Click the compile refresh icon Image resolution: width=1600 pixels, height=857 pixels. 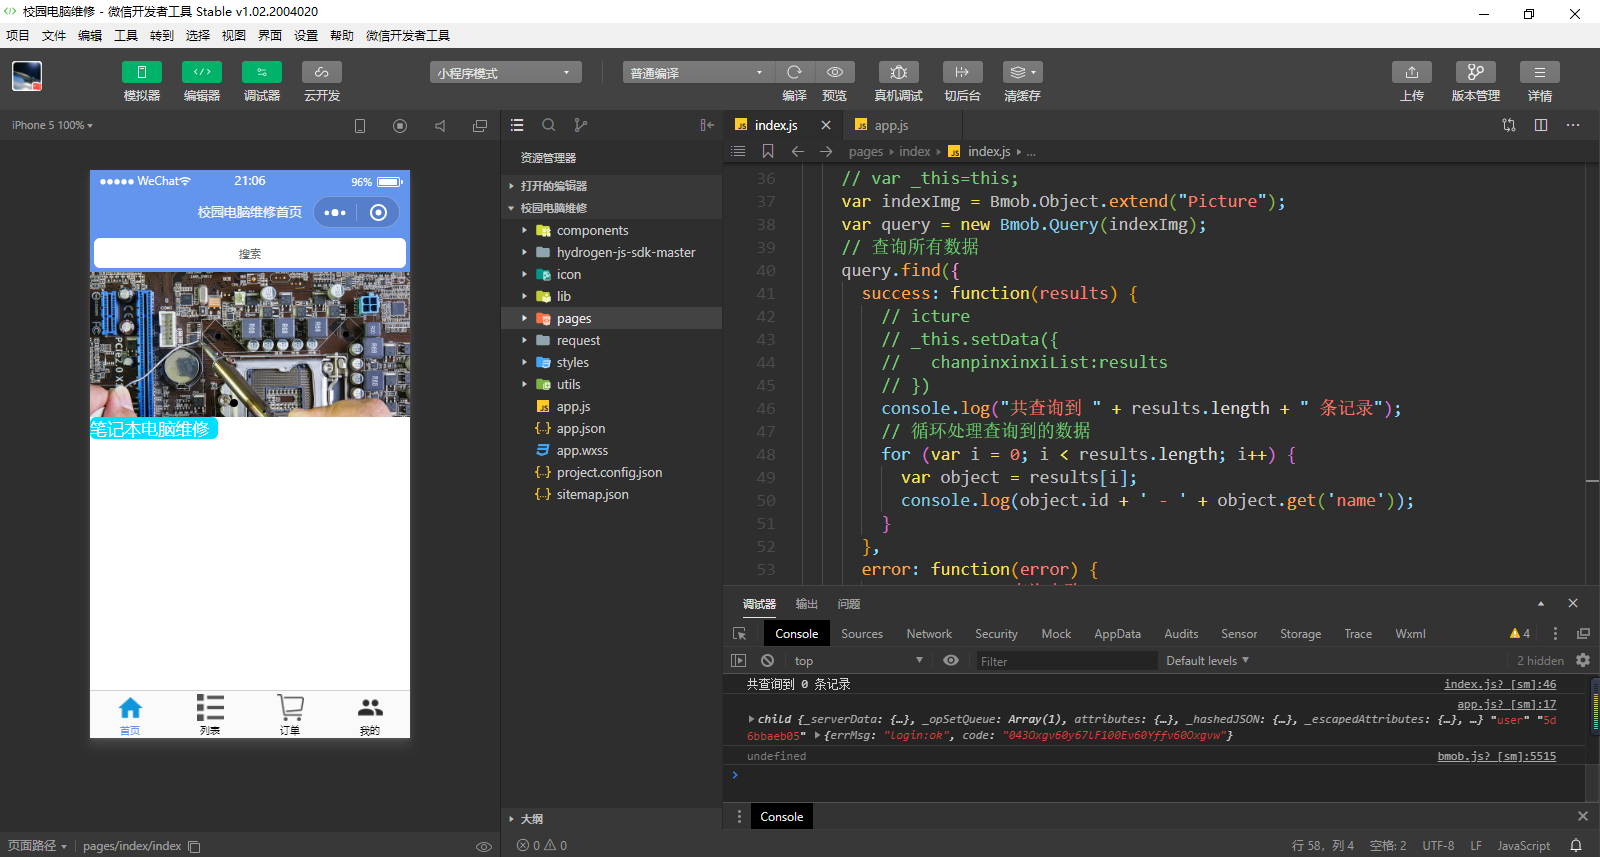click(794, 72)
